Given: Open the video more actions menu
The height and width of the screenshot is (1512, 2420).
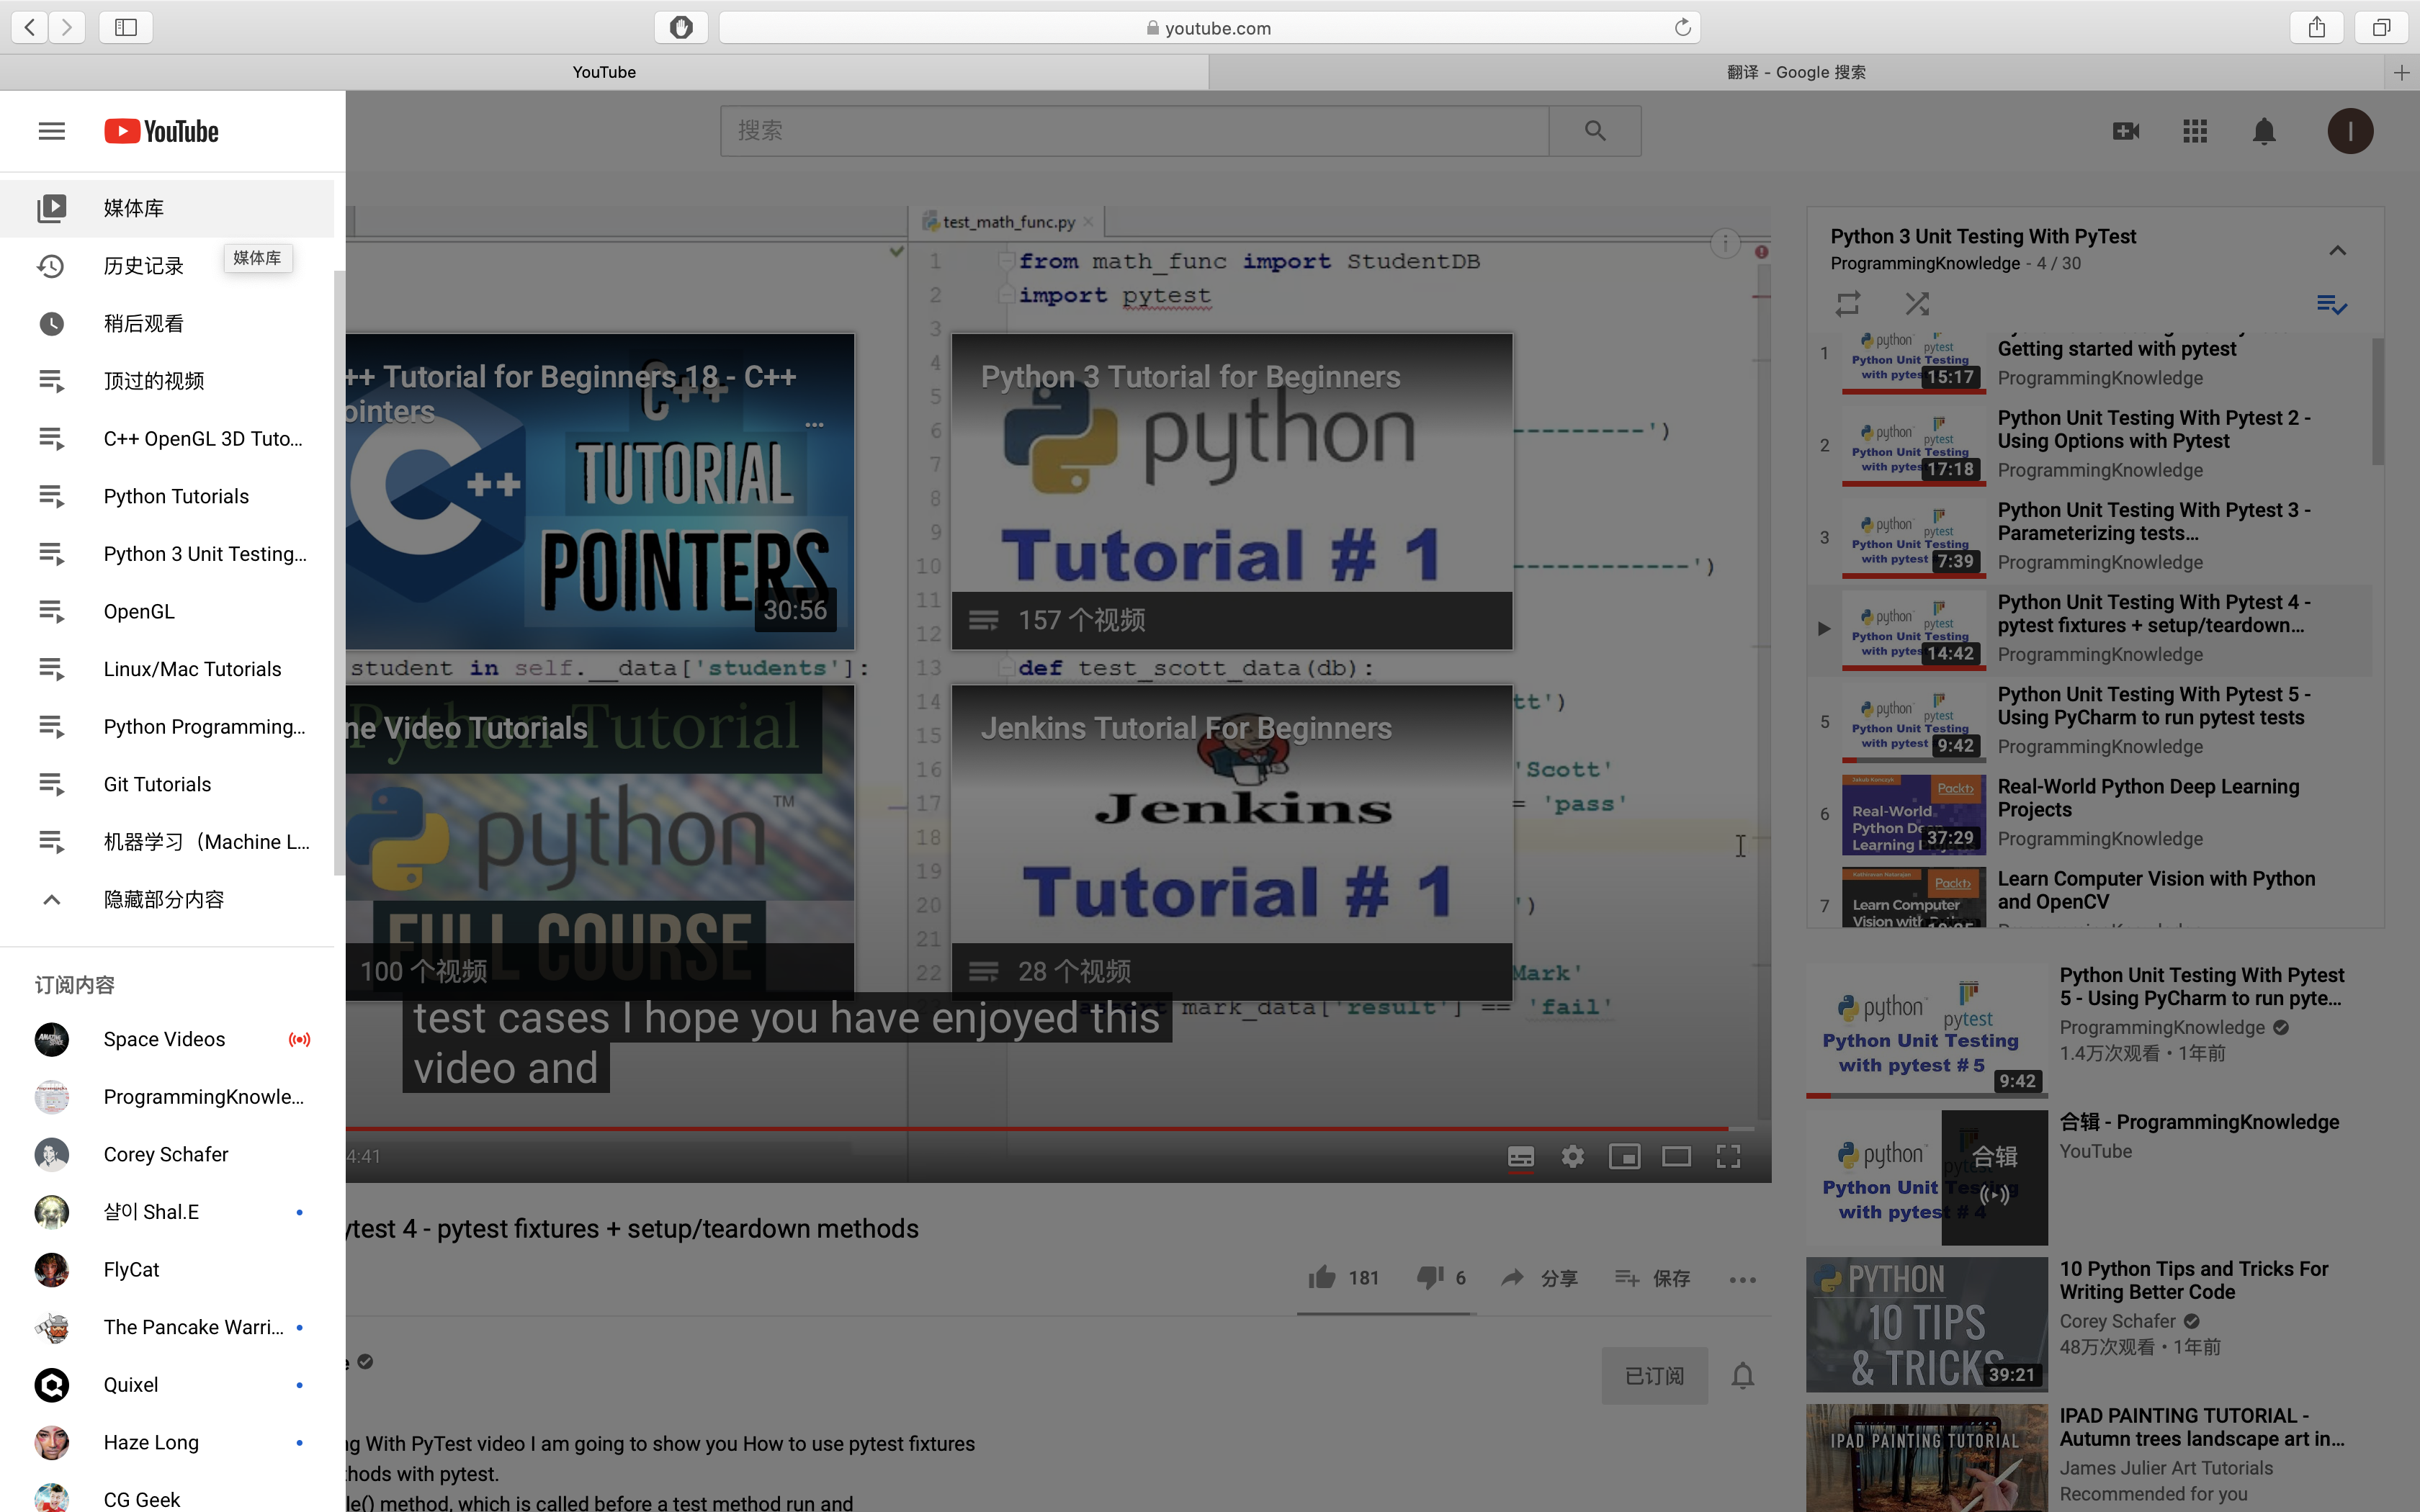Looking at the screenshot, I should [1743, 1279].
